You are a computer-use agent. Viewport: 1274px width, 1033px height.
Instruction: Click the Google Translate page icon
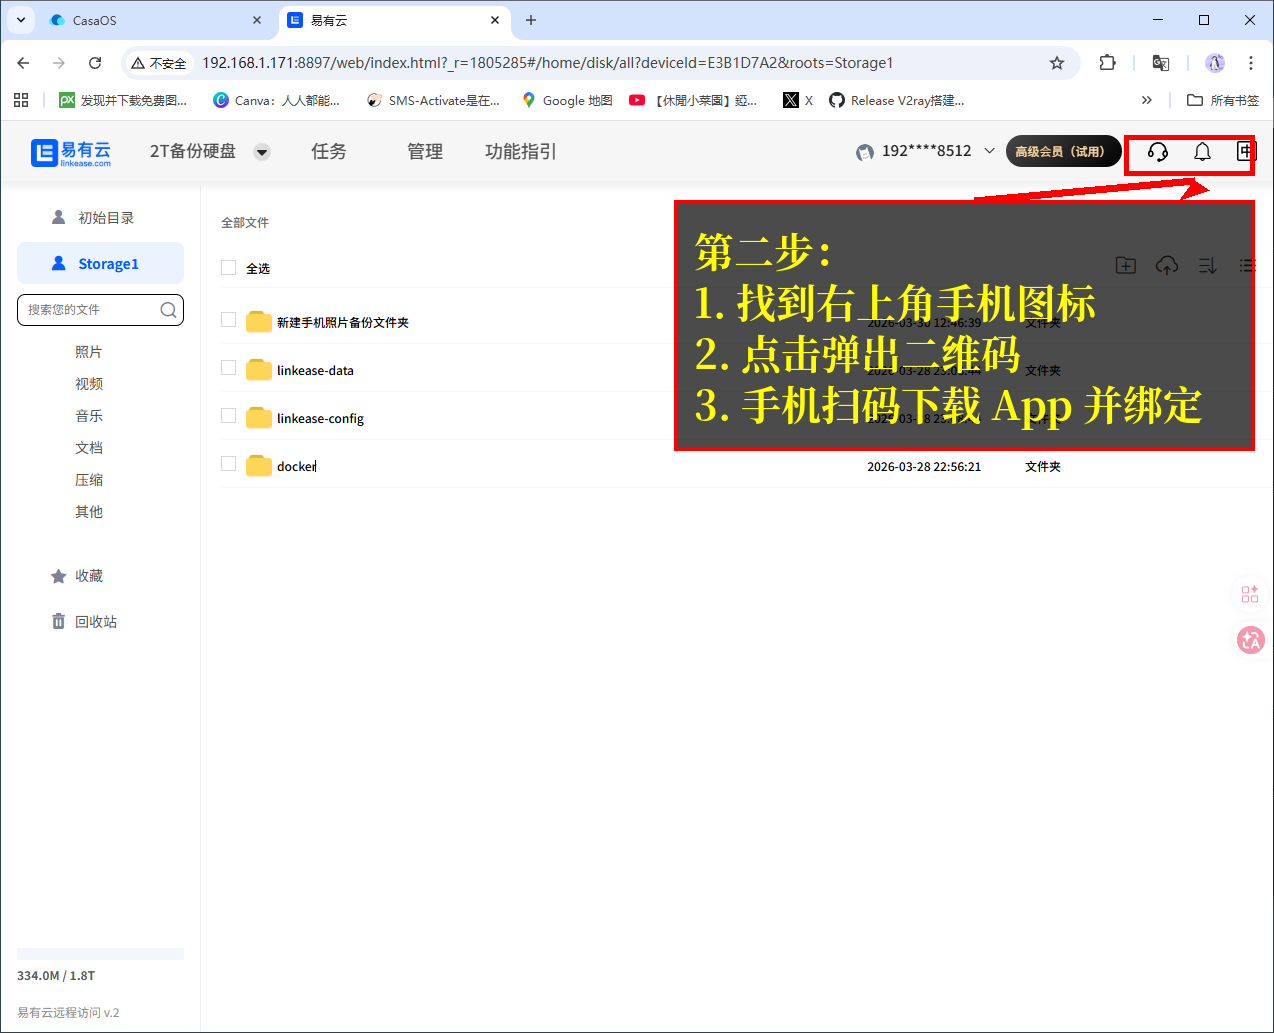pos(1161,63)
